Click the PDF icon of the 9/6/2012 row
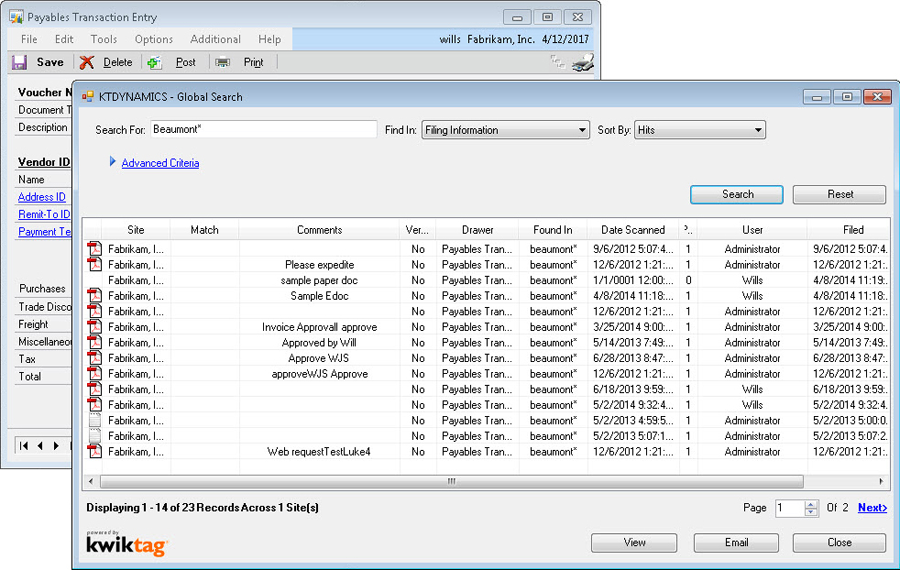Screen dimensions: 900x570 95,249
